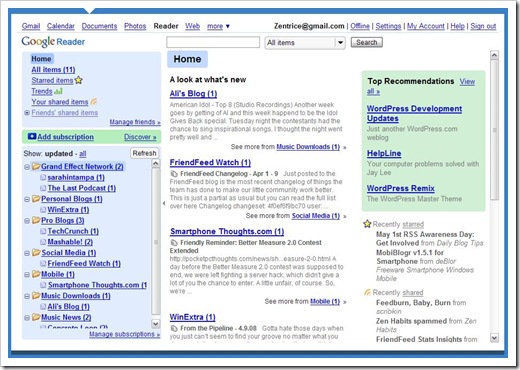Open Calendar from the top bar
This screenshot has width=520, height=370.
coord(61,26)
